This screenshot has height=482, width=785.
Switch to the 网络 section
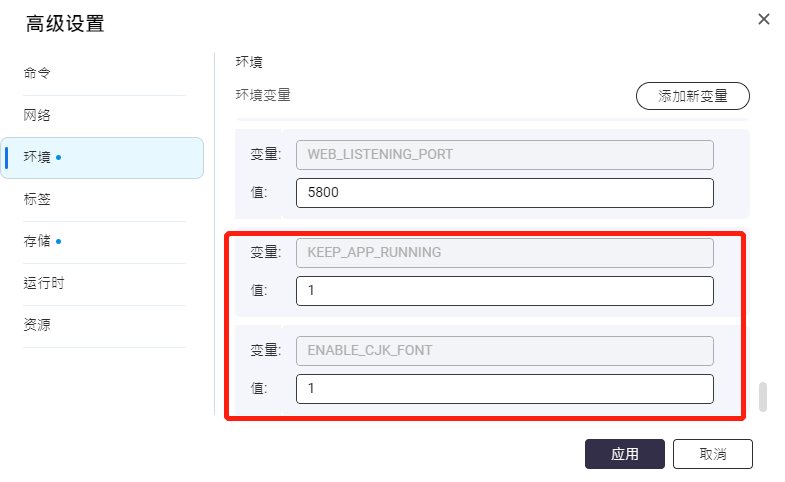tap(38, 116)
